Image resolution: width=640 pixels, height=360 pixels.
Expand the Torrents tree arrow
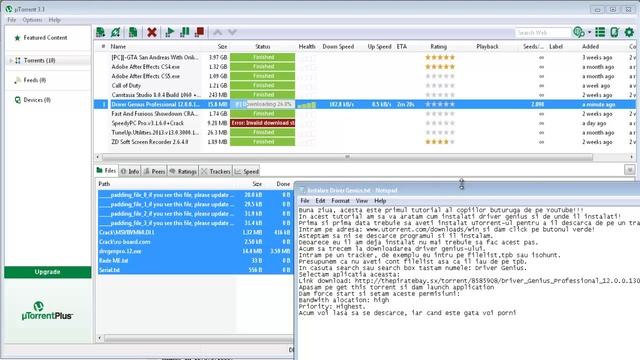coord(11,60)
